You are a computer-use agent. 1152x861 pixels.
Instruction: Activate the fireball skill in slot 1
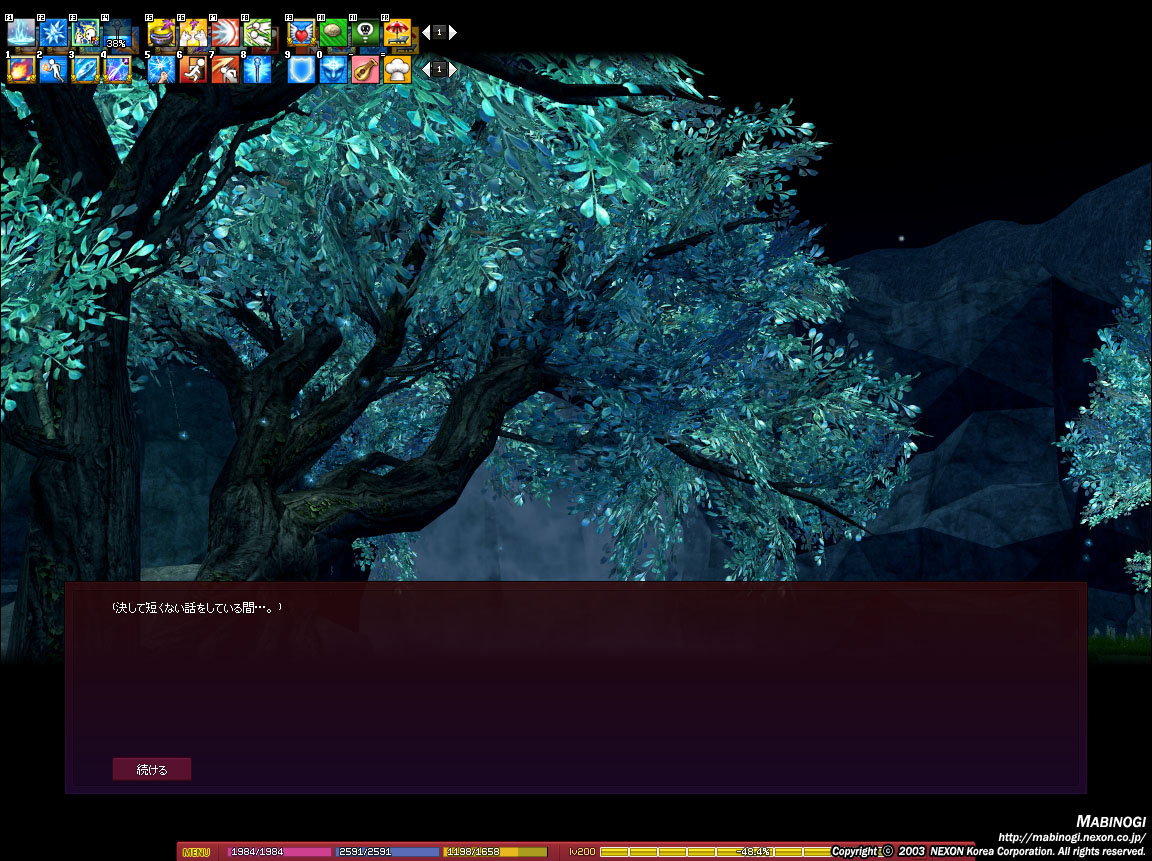point(21,69)
